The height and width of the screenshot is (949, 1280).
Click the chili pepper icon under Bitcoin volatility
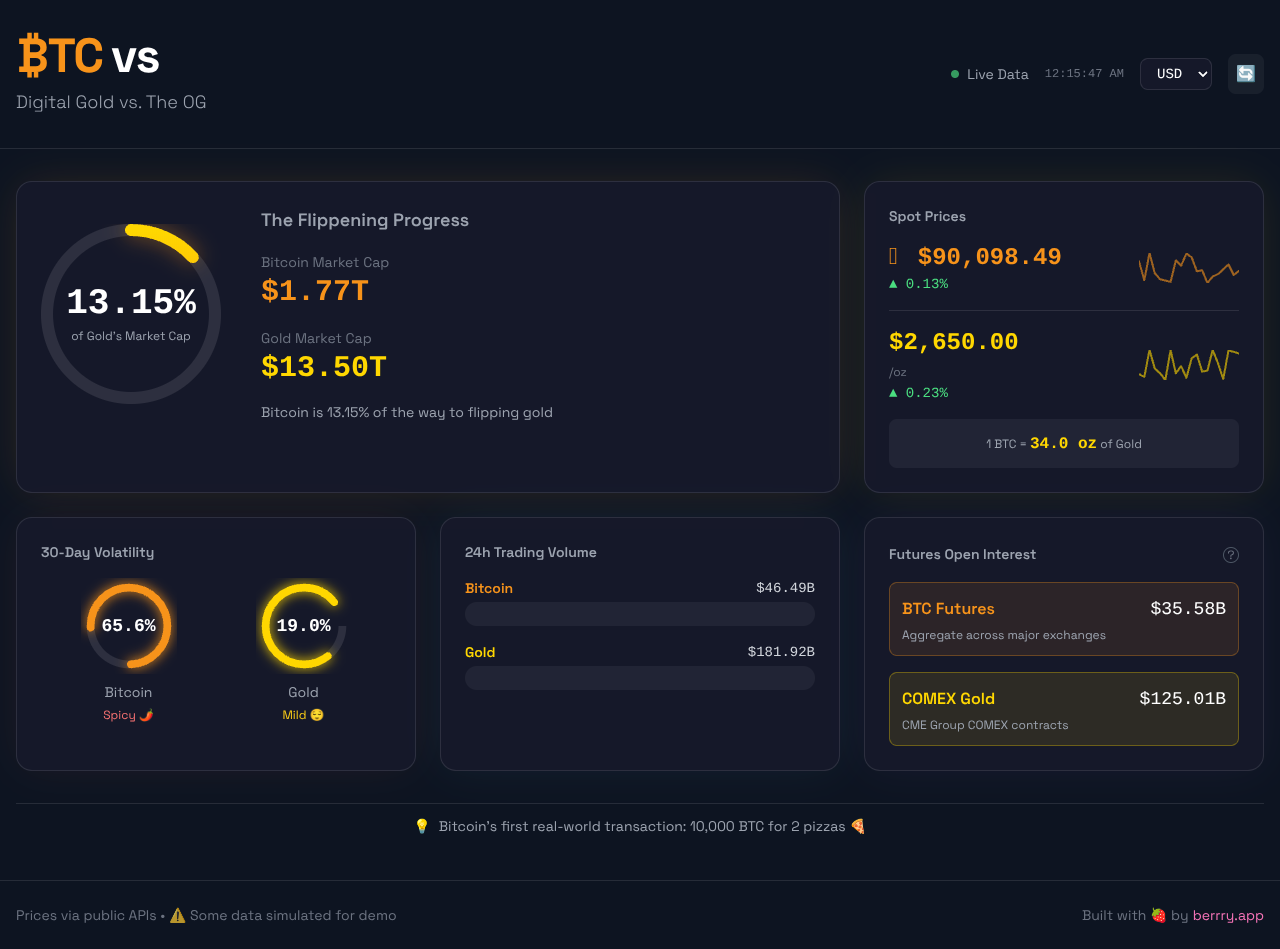144,714
